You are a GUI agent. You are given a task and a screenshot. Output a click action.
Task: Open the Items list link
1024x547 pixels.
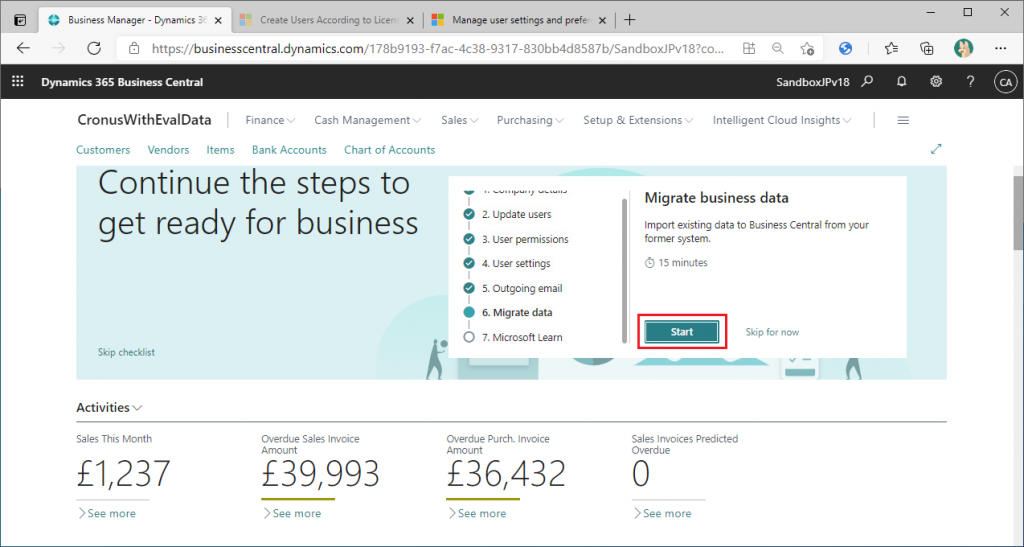[x=221, y=149]
